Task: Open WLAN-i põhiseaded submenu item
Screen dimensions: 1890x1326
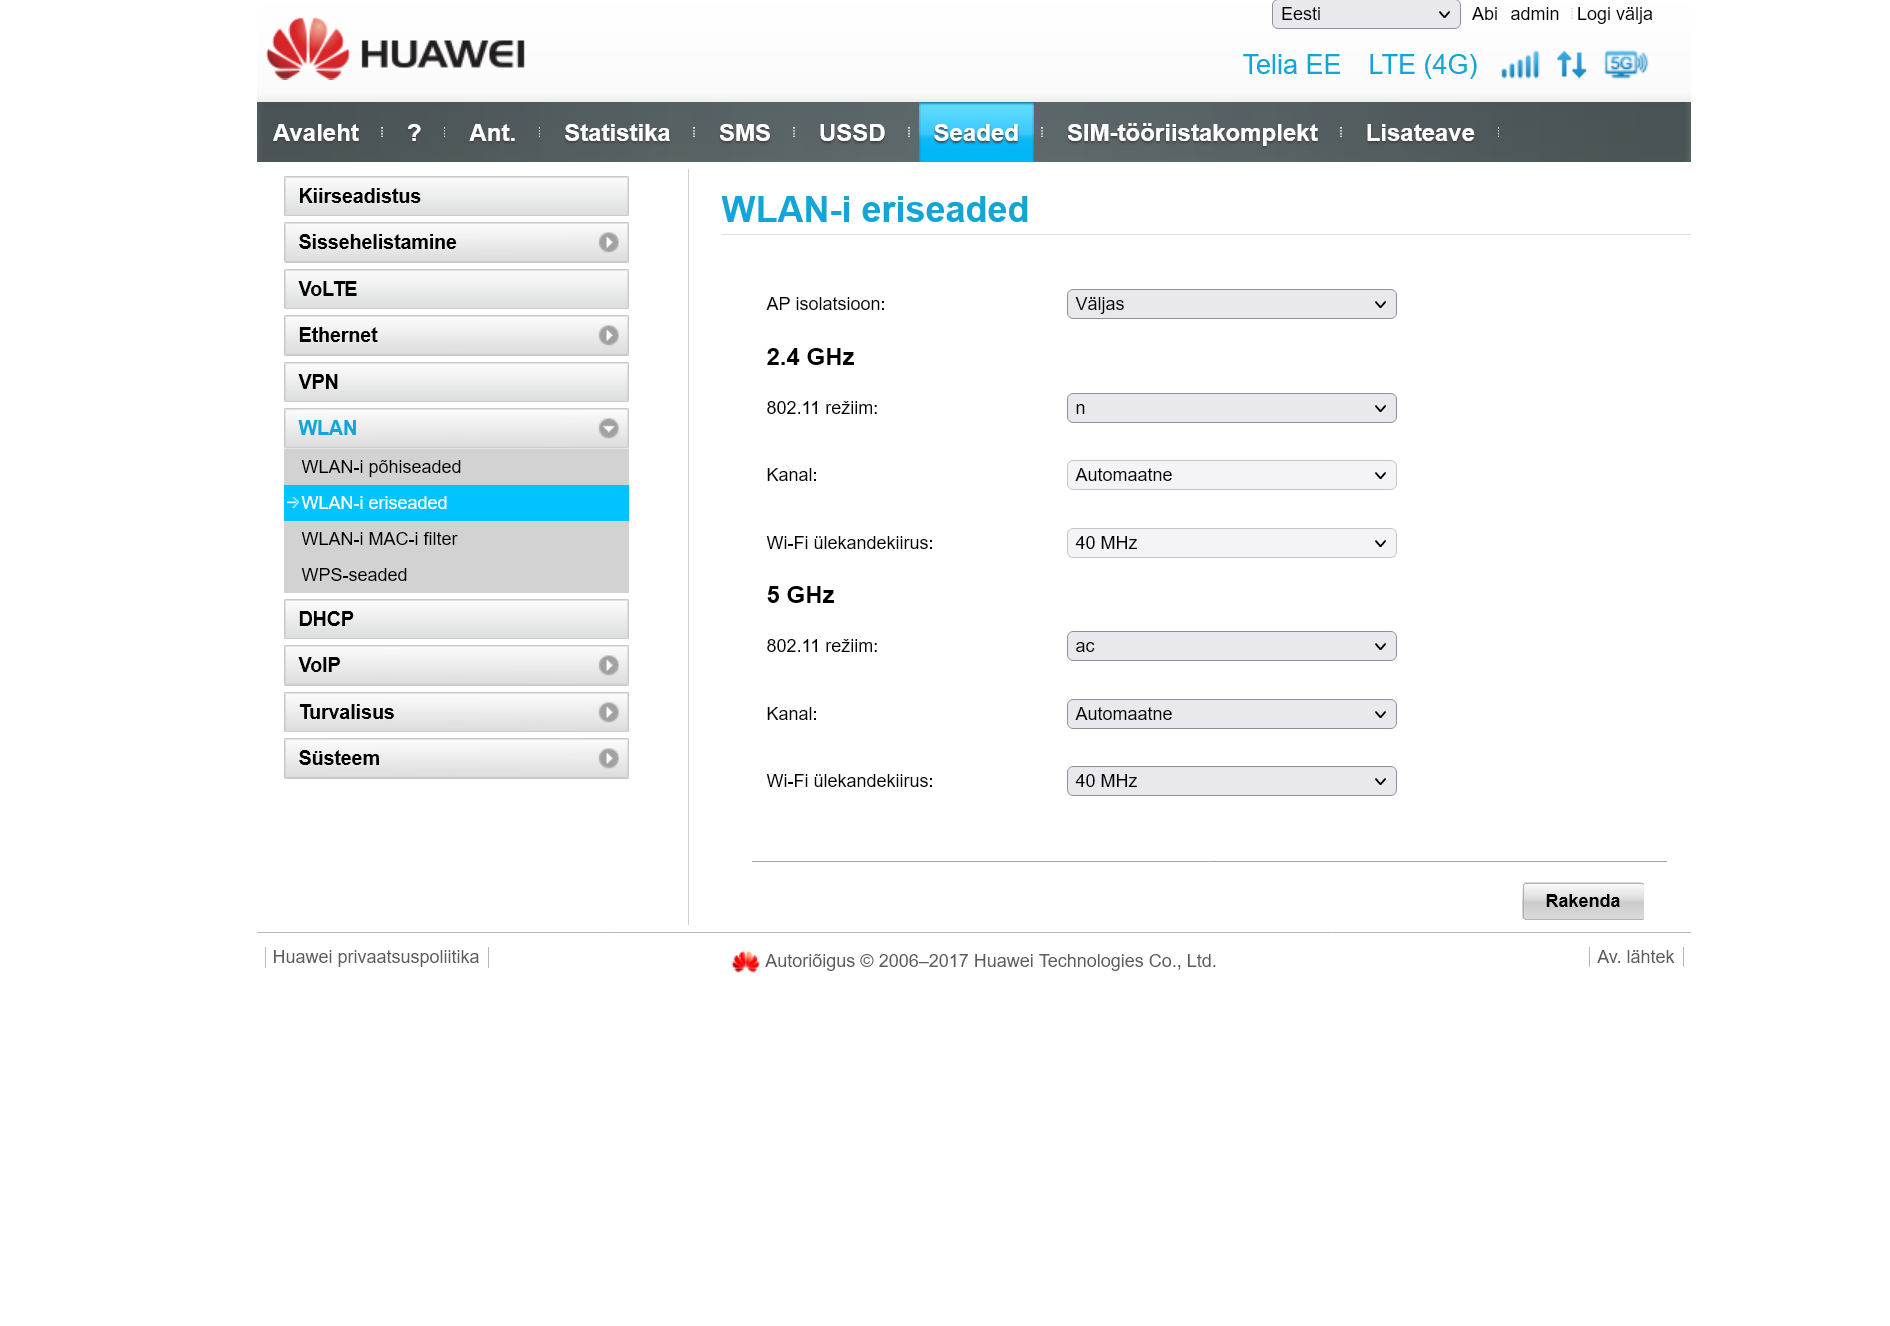Action: pos(456,467)
